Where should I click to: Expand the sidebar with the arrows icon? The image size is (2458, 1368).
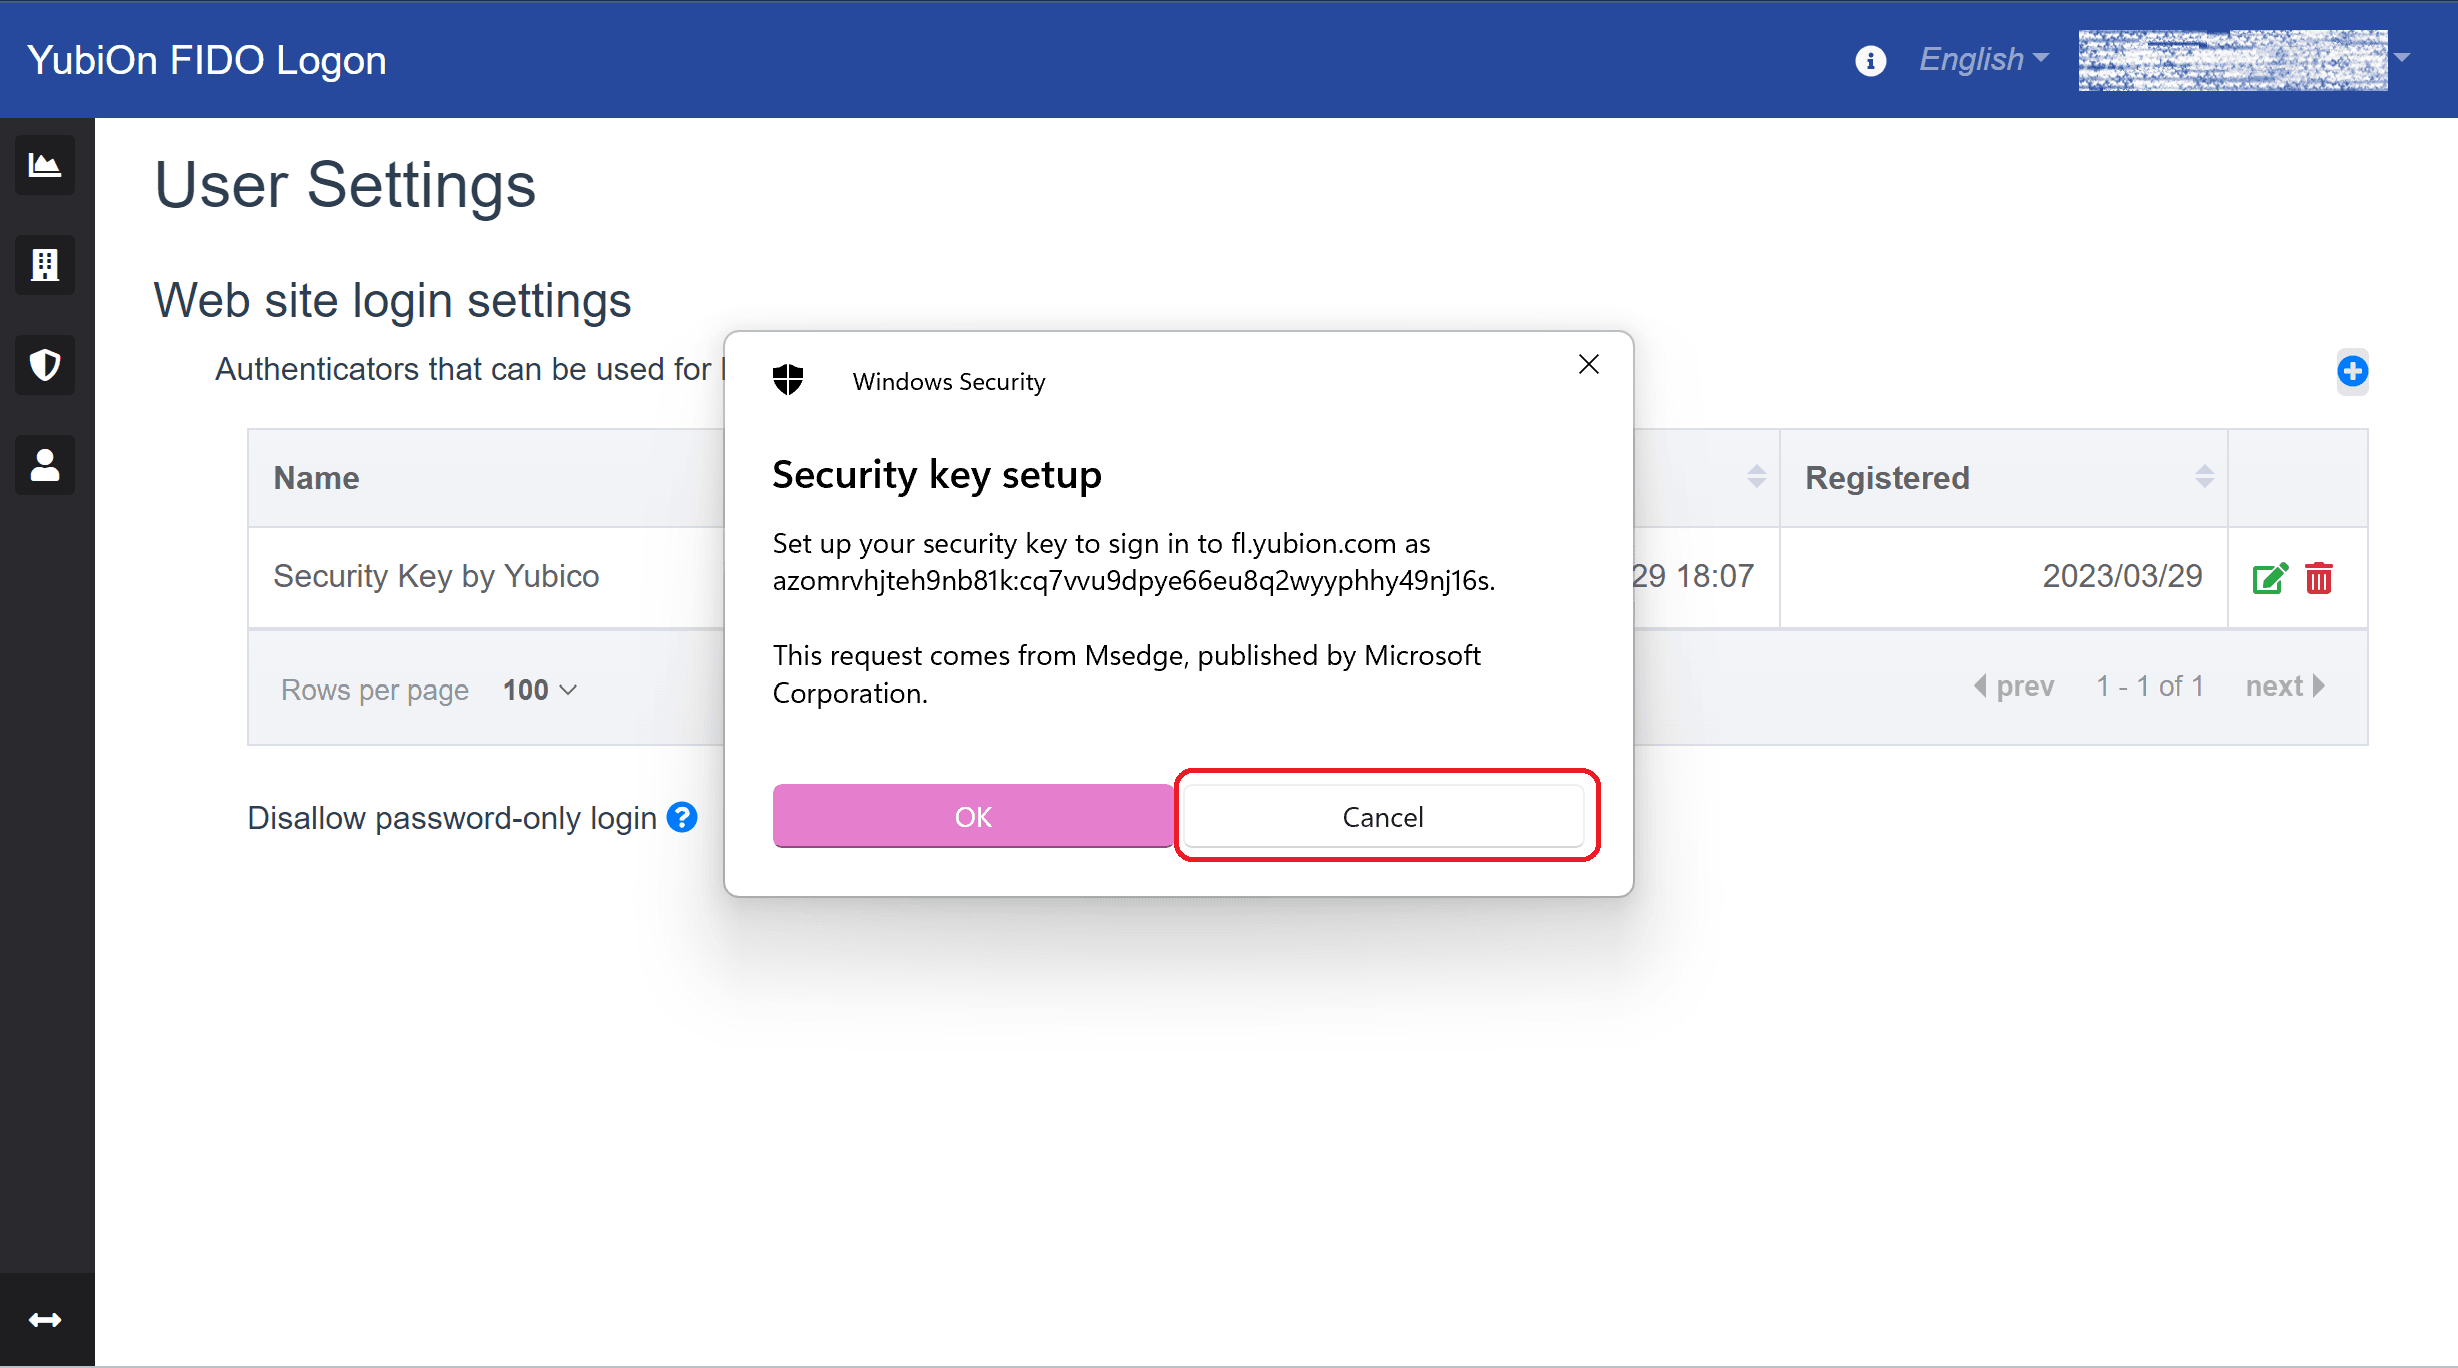(x=45, y=1320)
